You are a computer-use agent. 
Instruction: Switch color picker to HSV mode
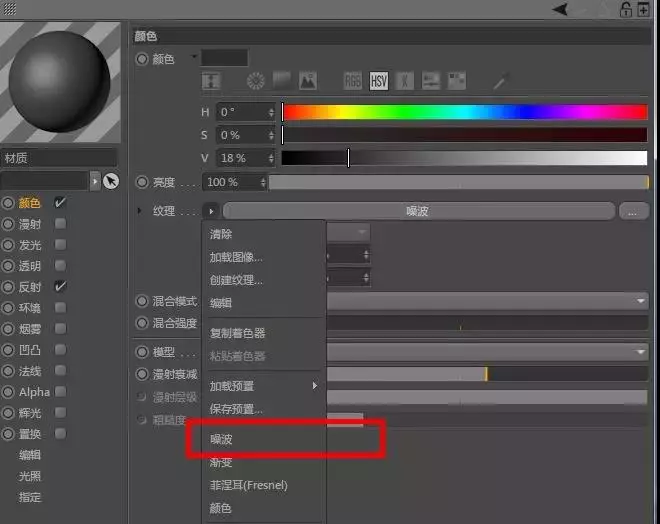click(x=378, y=81)
